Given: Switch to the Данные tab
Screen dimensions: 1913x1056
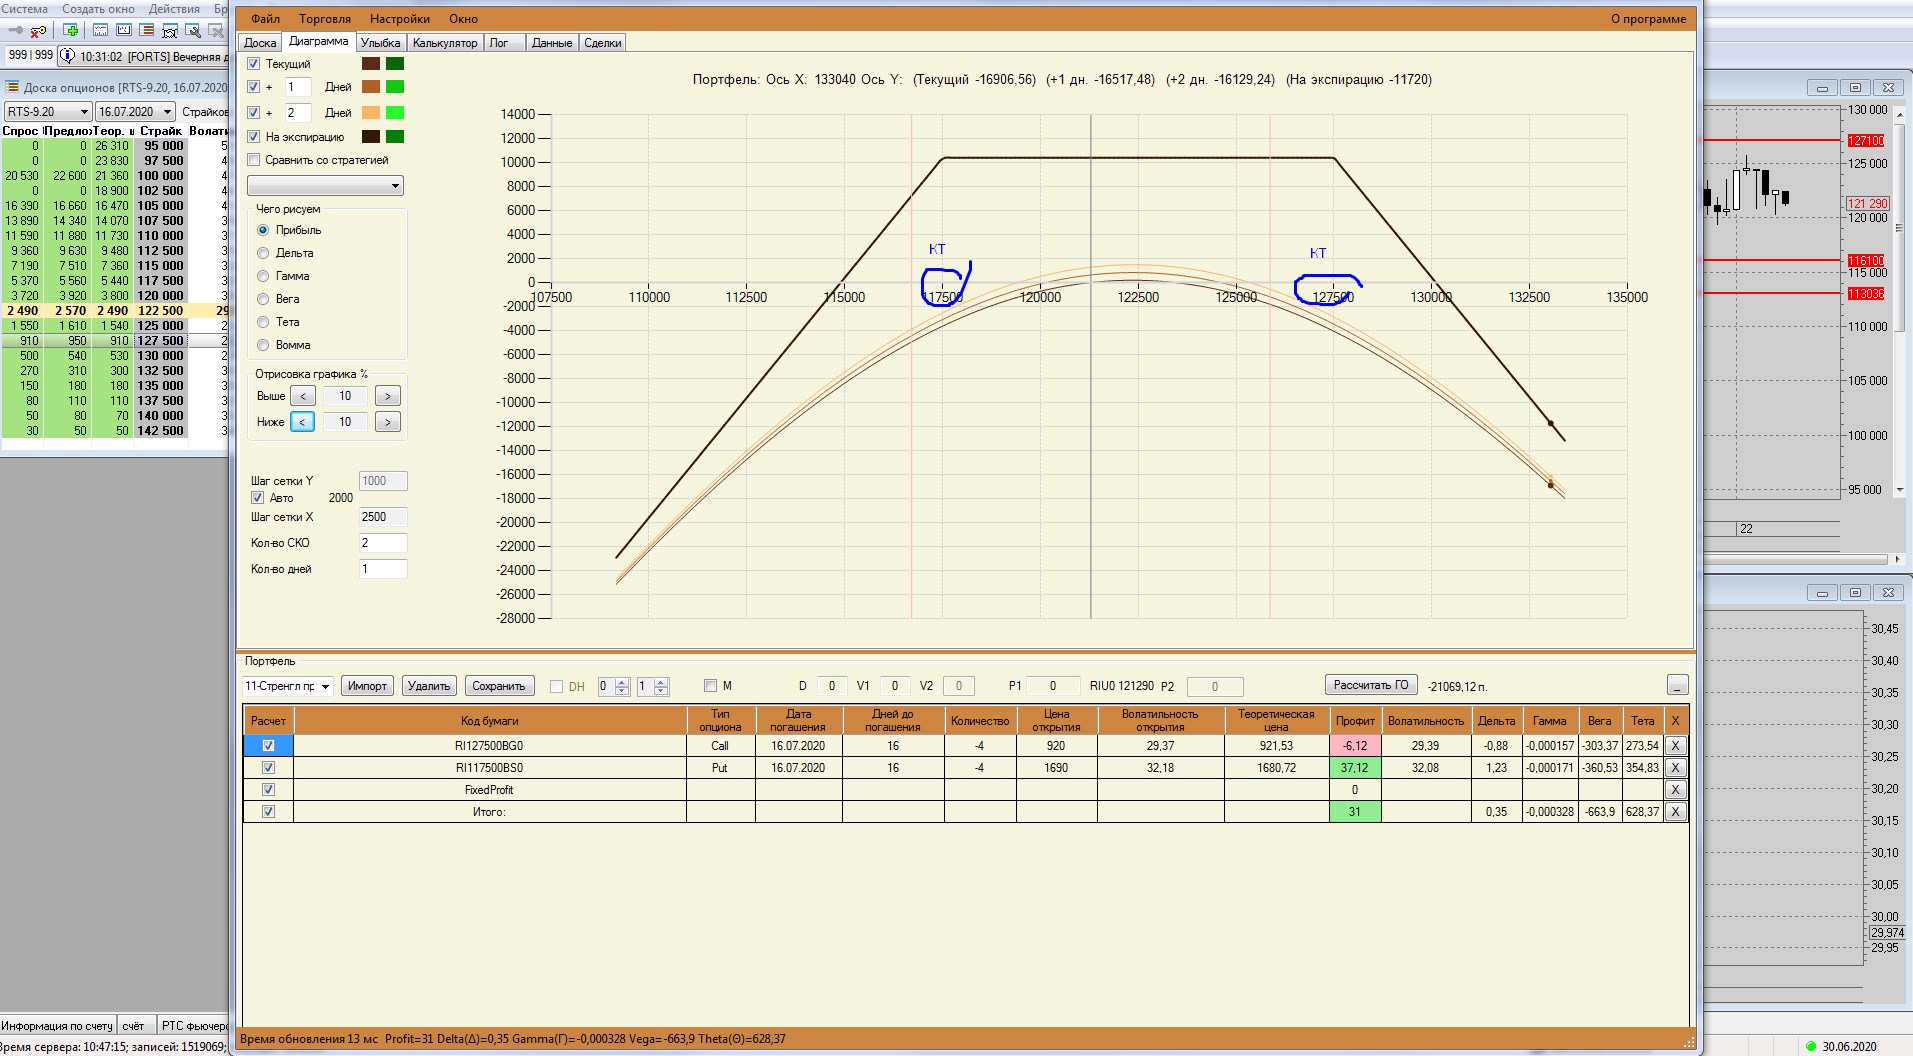Looking at the screenshot, I should (552, 43).
